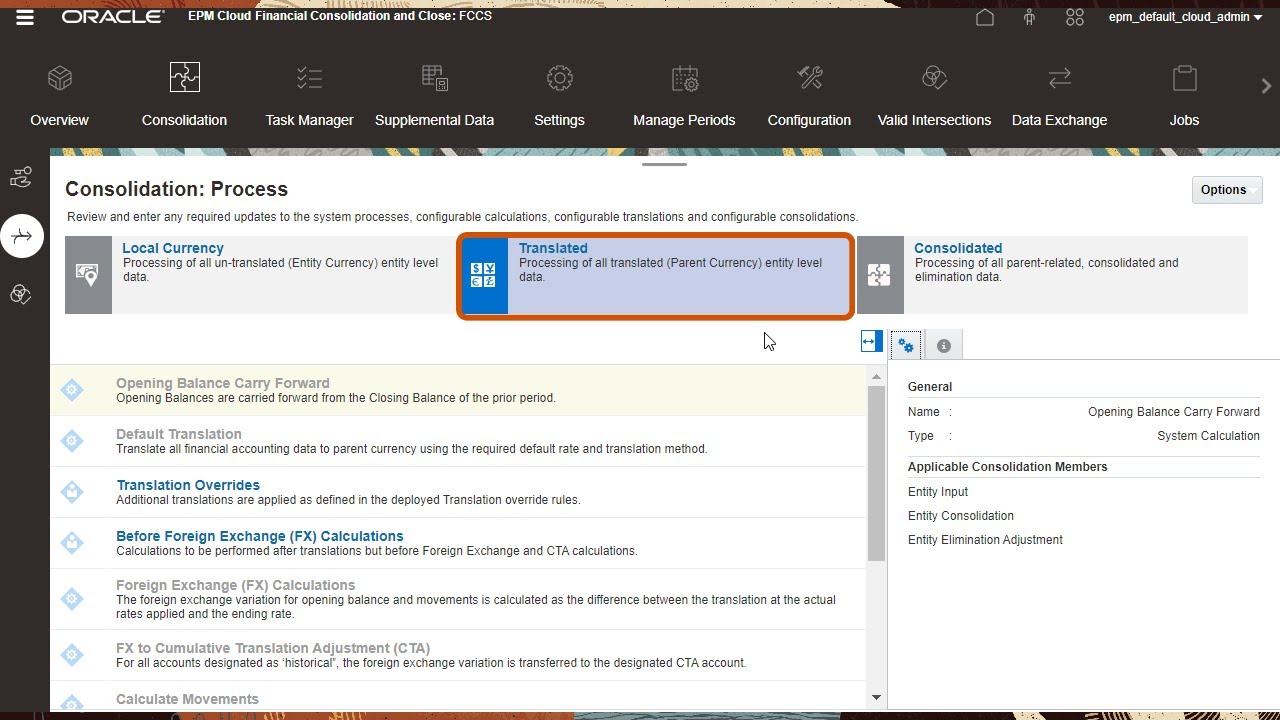Select the Default Translation rule
This screenshot has width=1280, height=720.
tap(458, 441)
